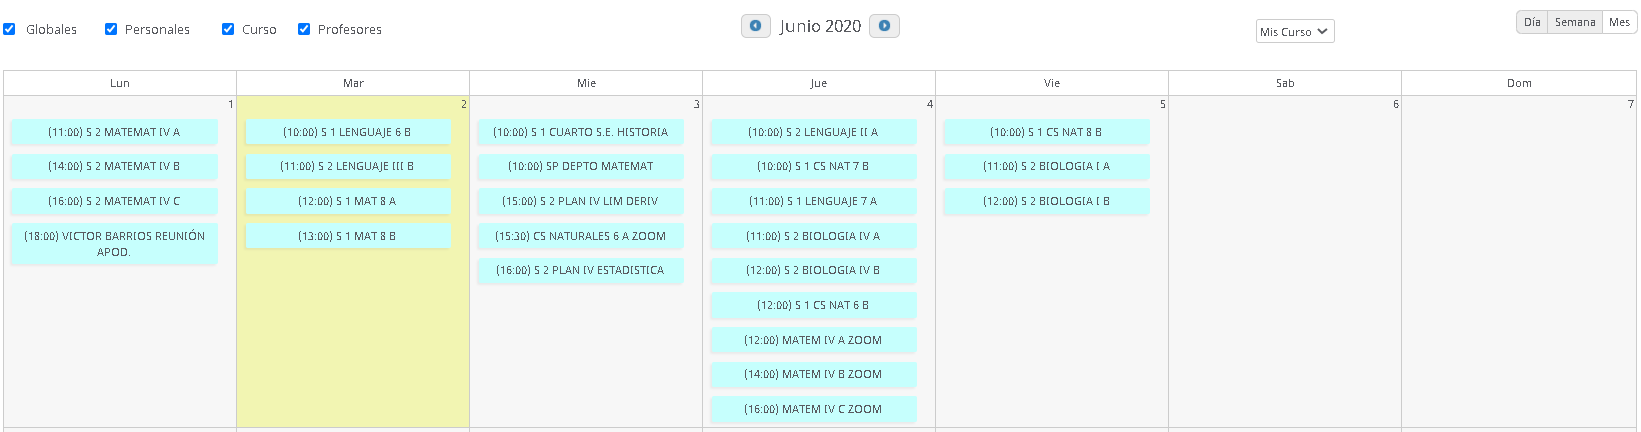Viewport: 1641px width, 432px height.
Task: Select CS NATURALES 6 A ZOOM event
Action: (x=580, y=236)
